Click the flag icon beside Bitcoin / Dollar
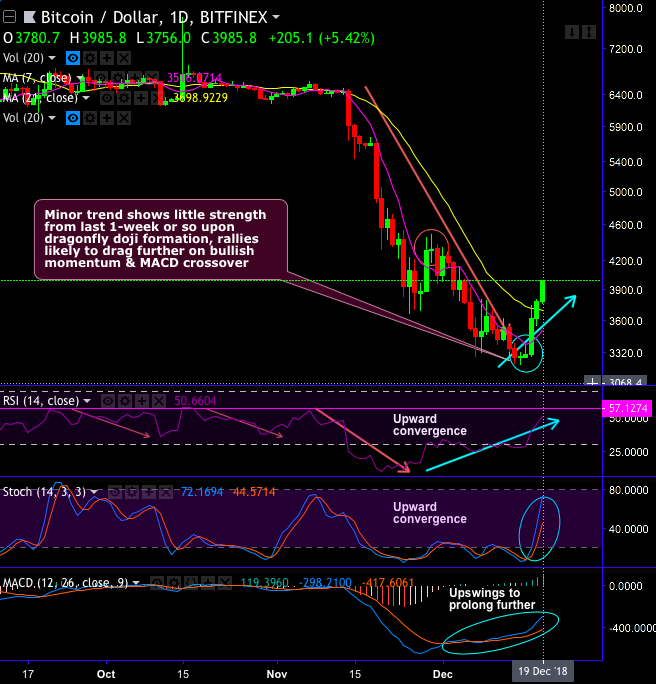 (30, 17)
